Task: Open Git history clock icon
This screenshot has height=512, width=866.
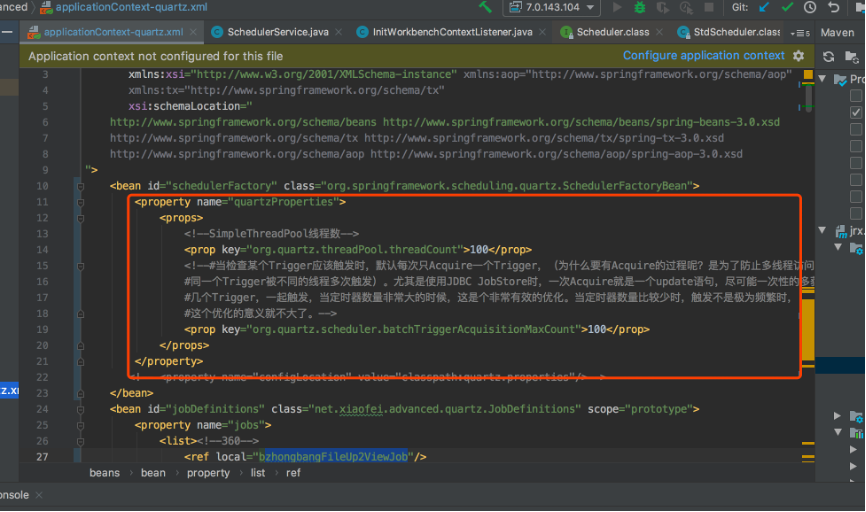Action: [810, 7]
